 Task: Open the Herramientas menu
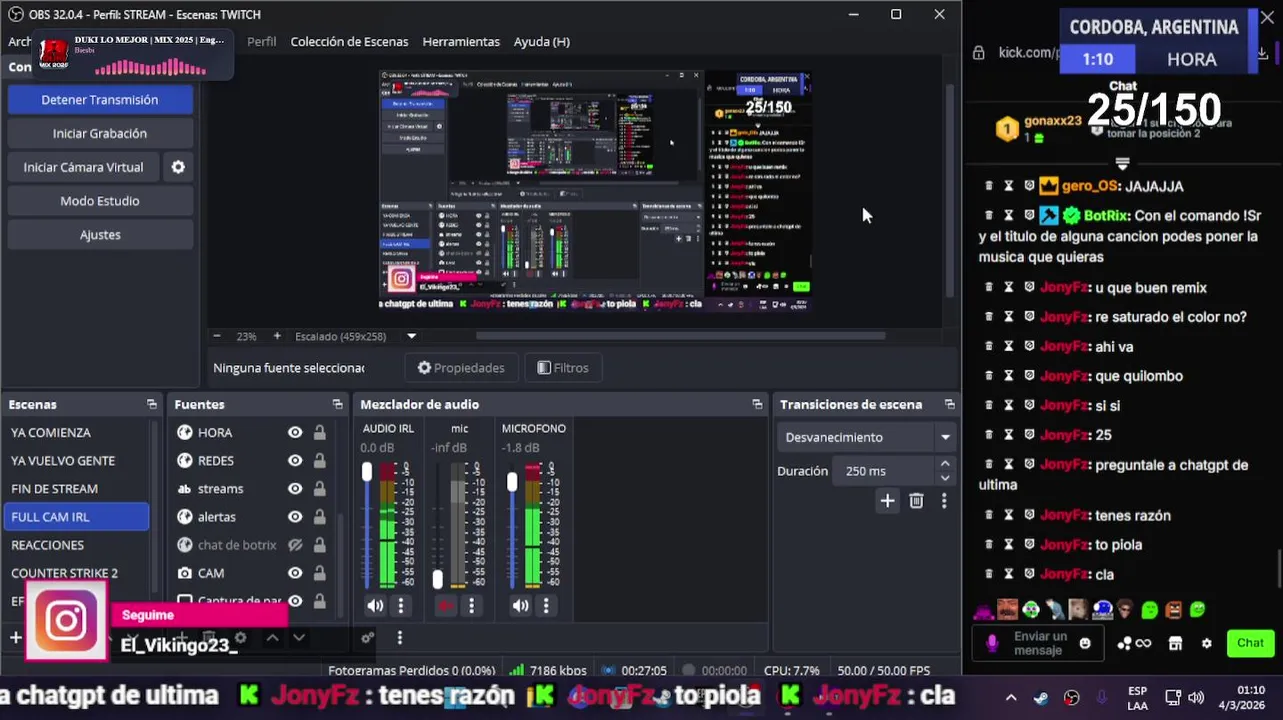[x=461, y=41]
